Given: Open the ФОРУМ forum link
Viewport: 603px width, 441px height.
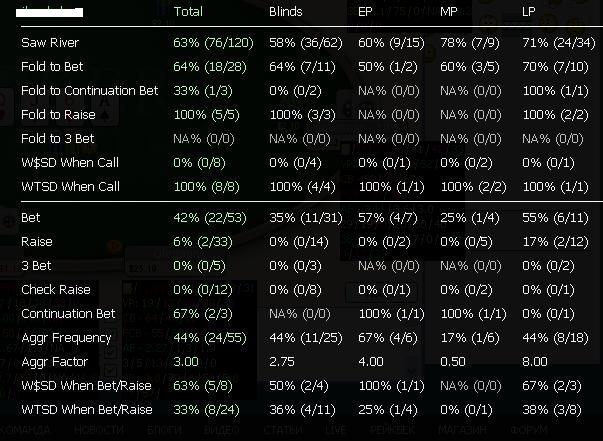Looking at the screenshot, I should point(529,430).
